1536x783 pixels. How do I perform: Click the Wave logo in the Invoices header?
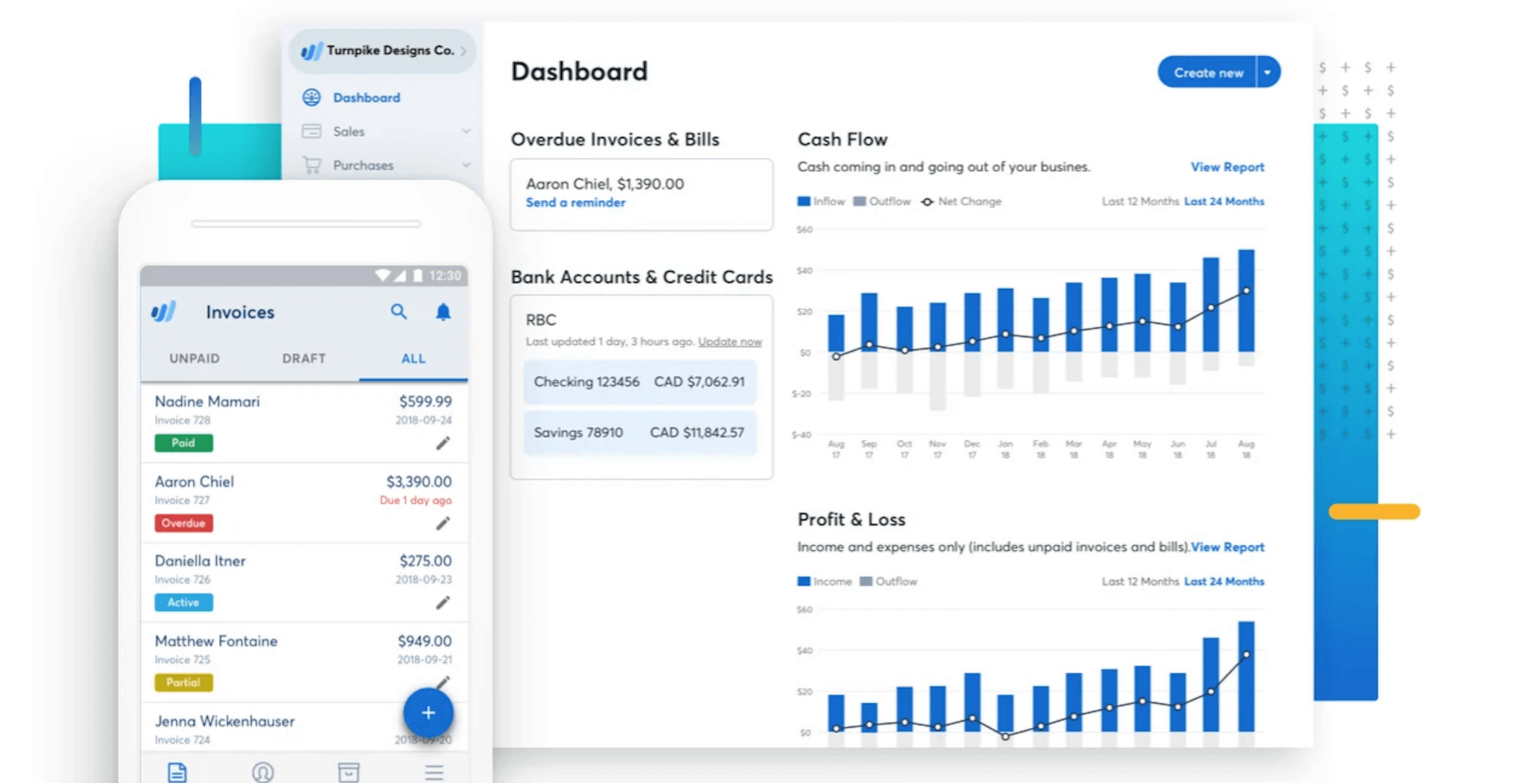[x=162, y=312]
